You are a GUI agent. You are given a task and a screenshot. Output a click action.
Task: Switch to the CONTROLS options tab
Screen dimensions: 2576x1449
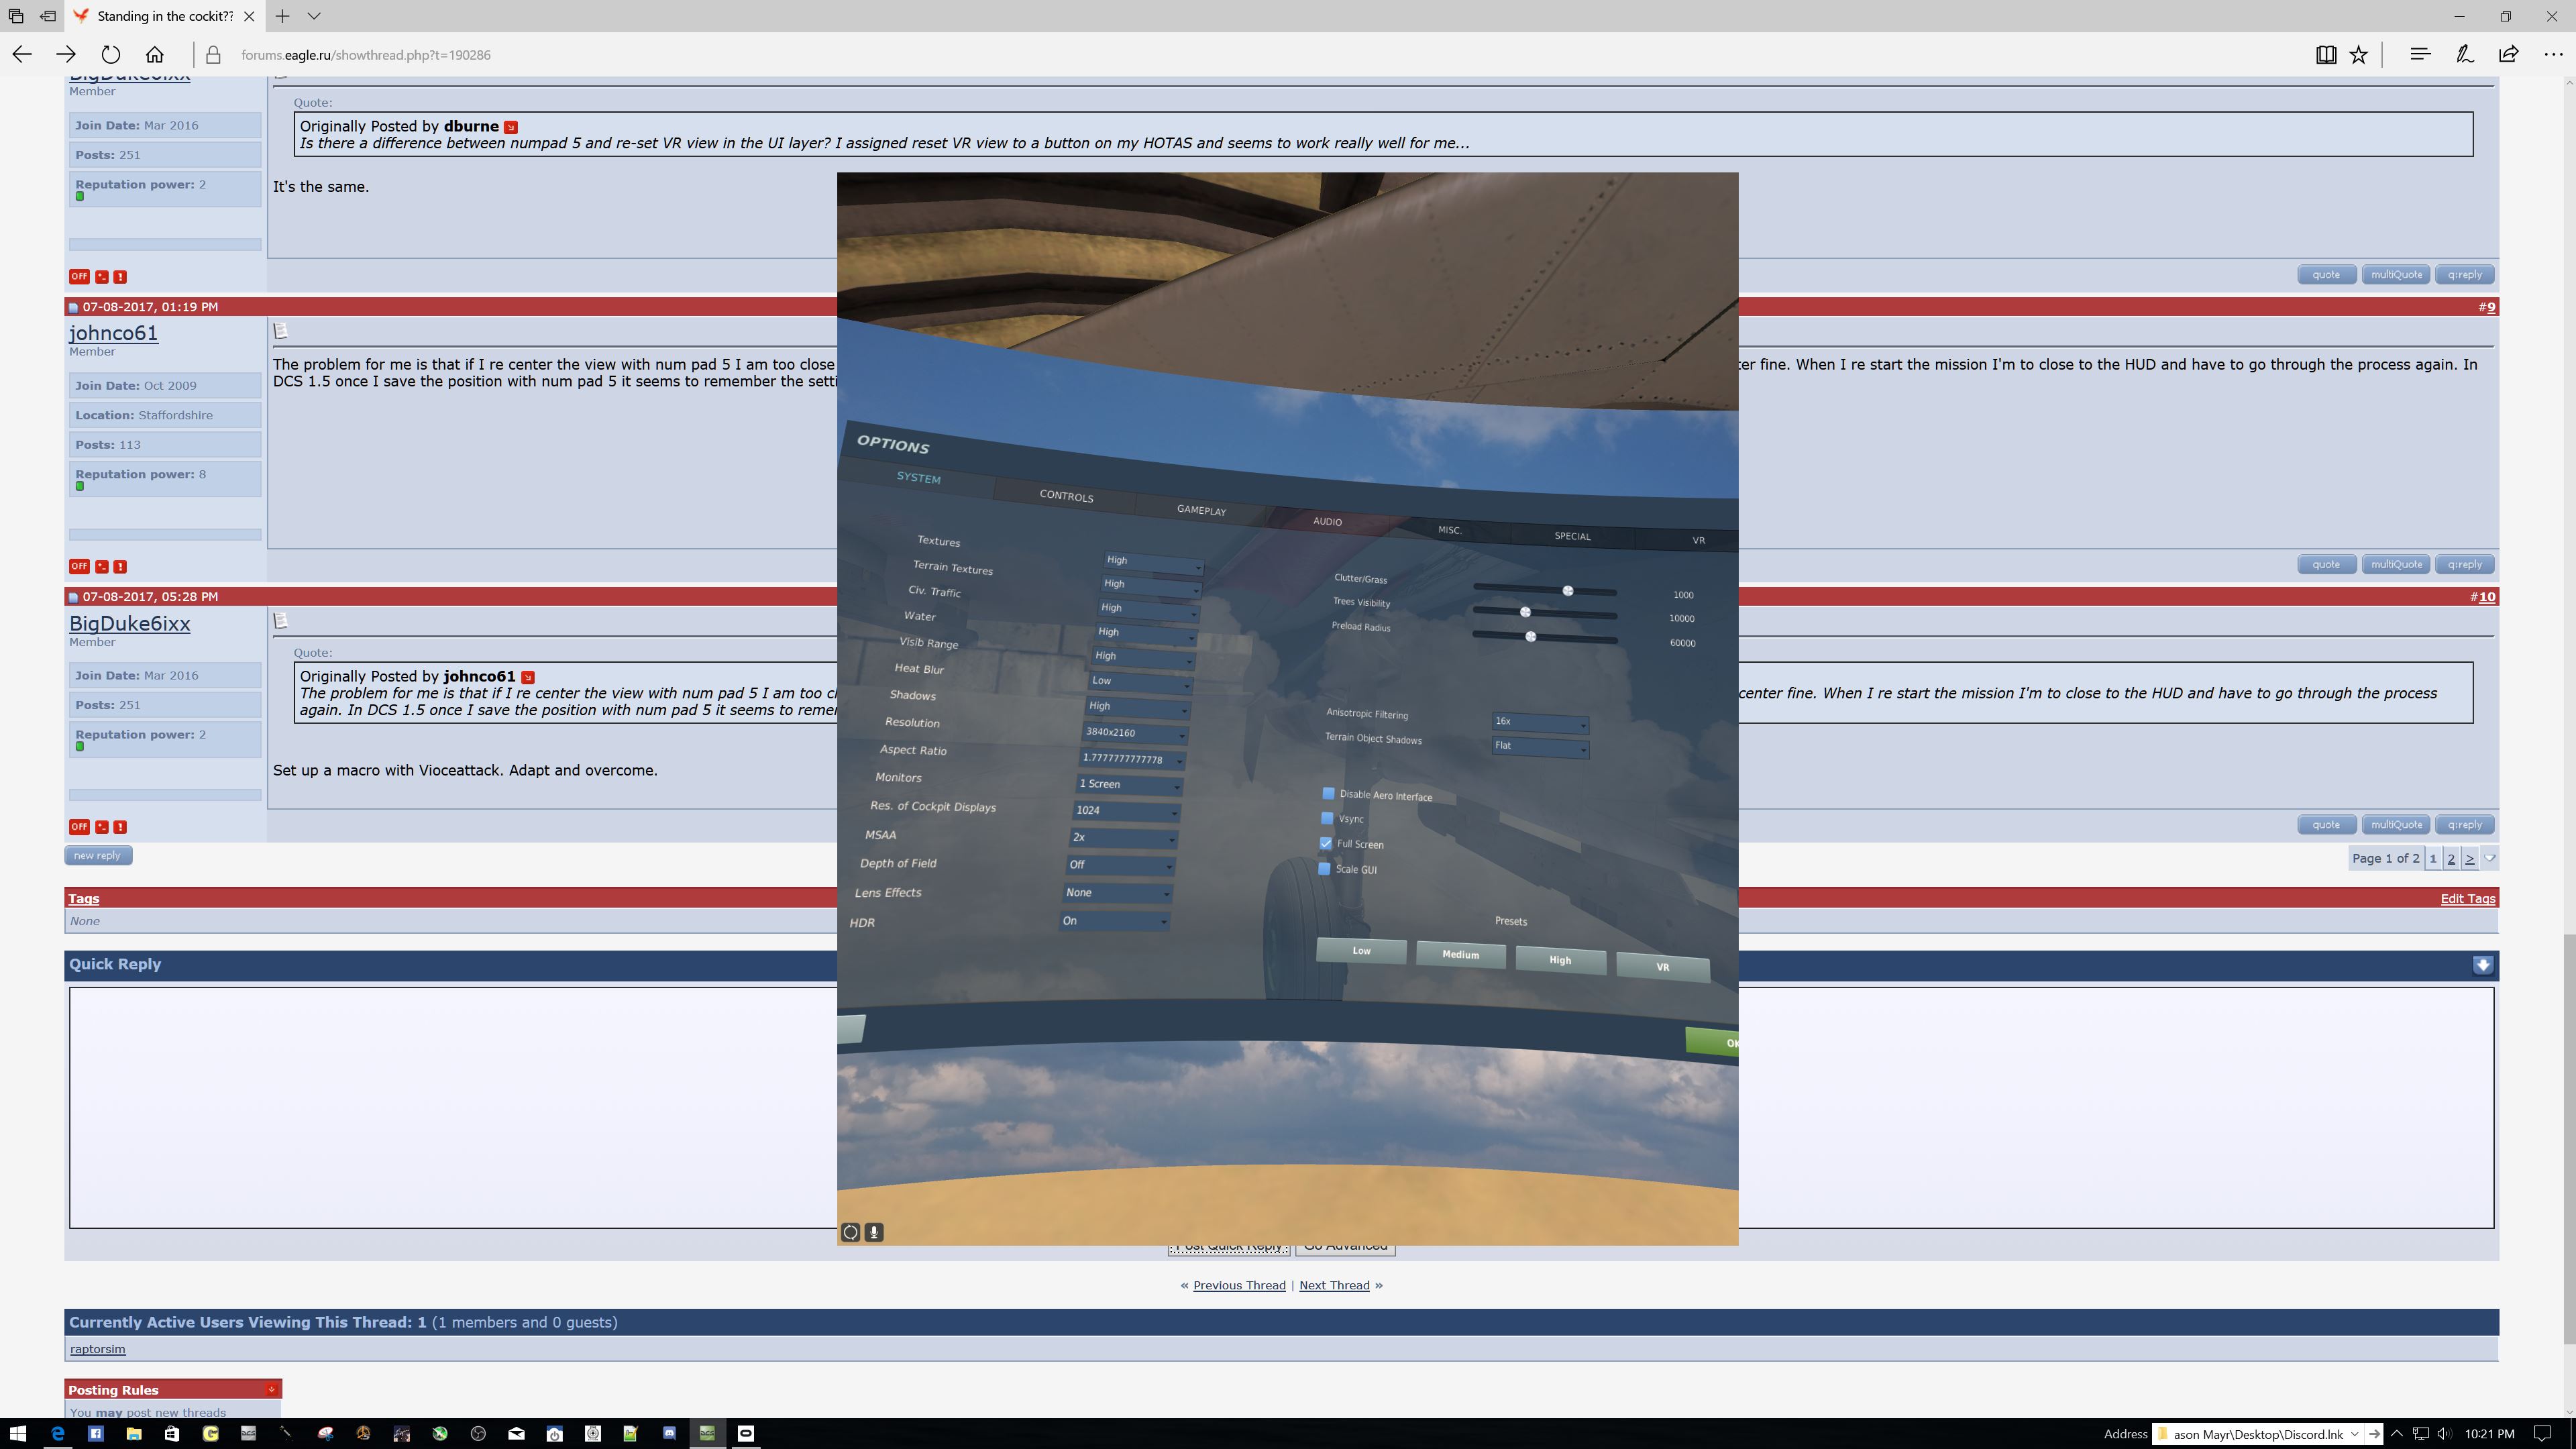point(1066,496)
